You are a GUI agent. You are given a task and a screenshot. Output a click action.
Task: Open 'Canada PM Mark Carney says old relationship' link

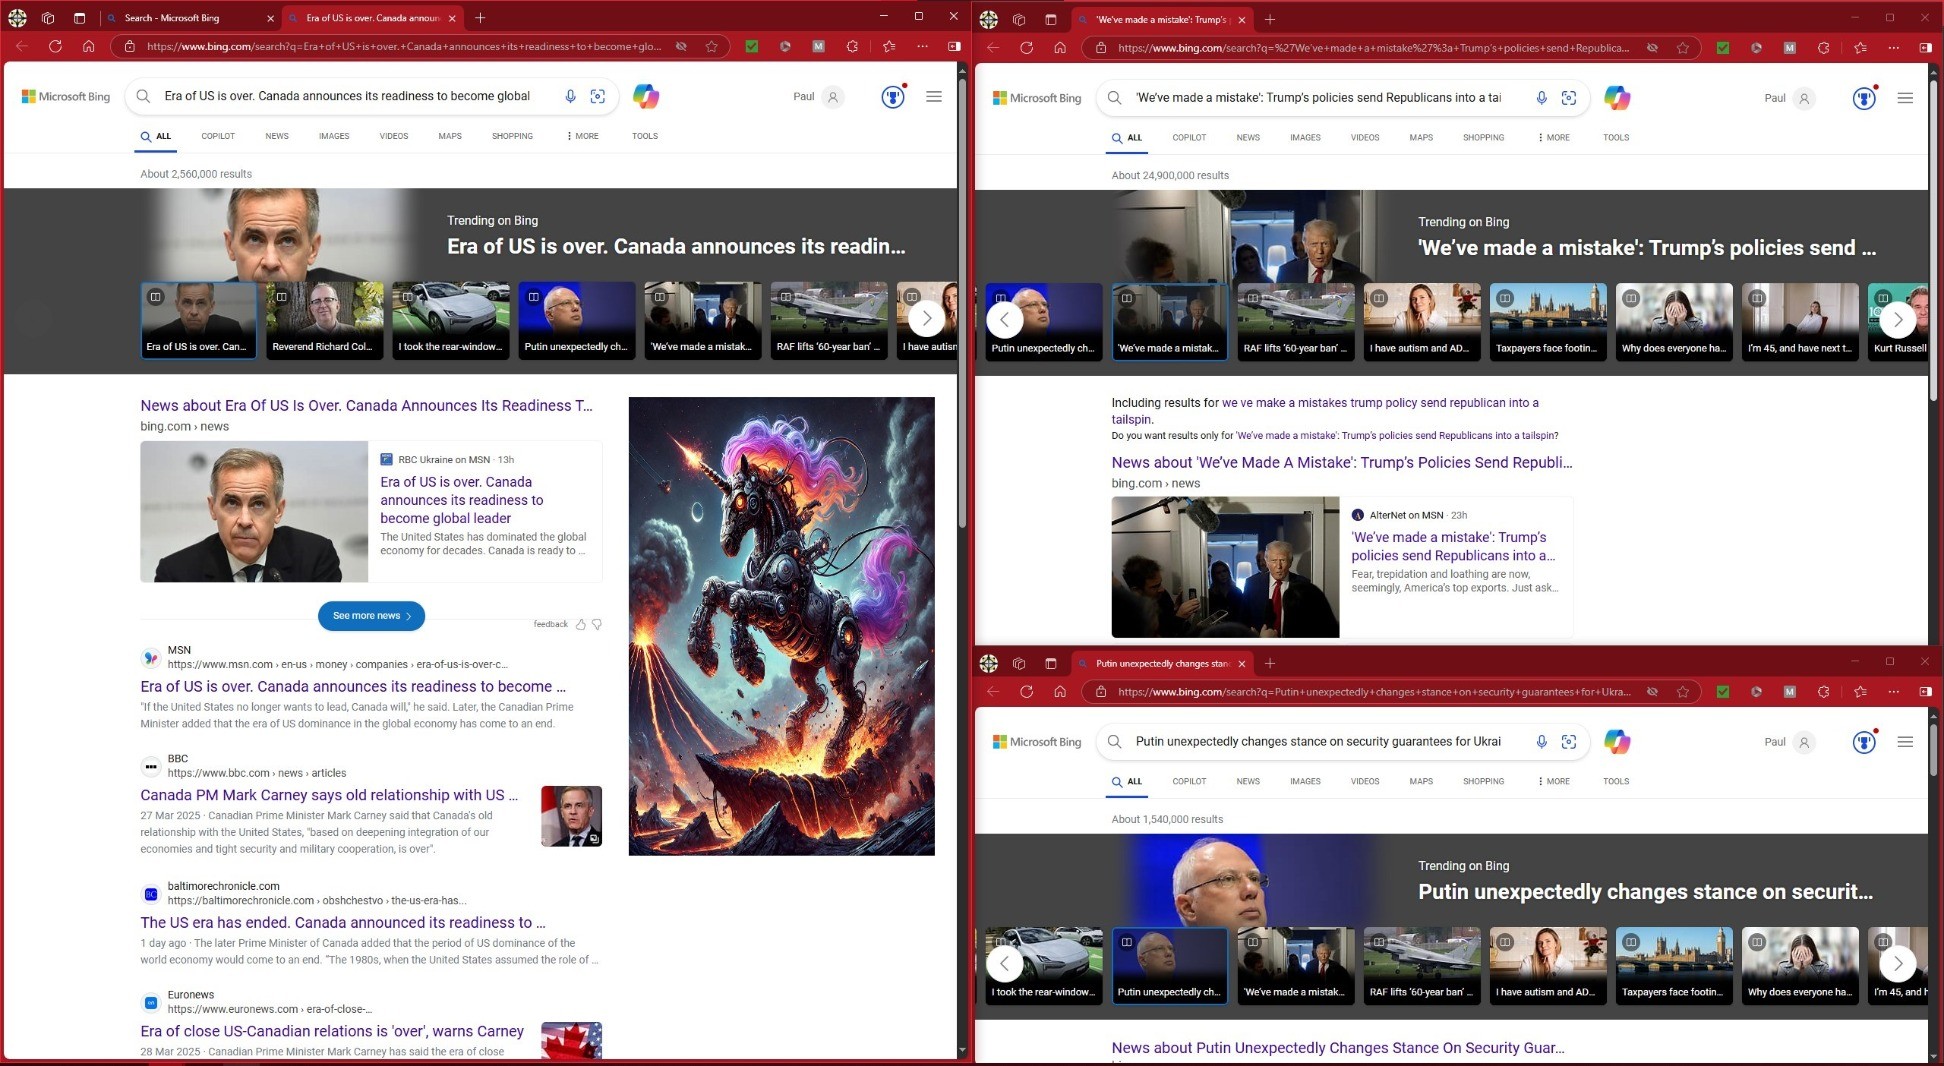329,795
